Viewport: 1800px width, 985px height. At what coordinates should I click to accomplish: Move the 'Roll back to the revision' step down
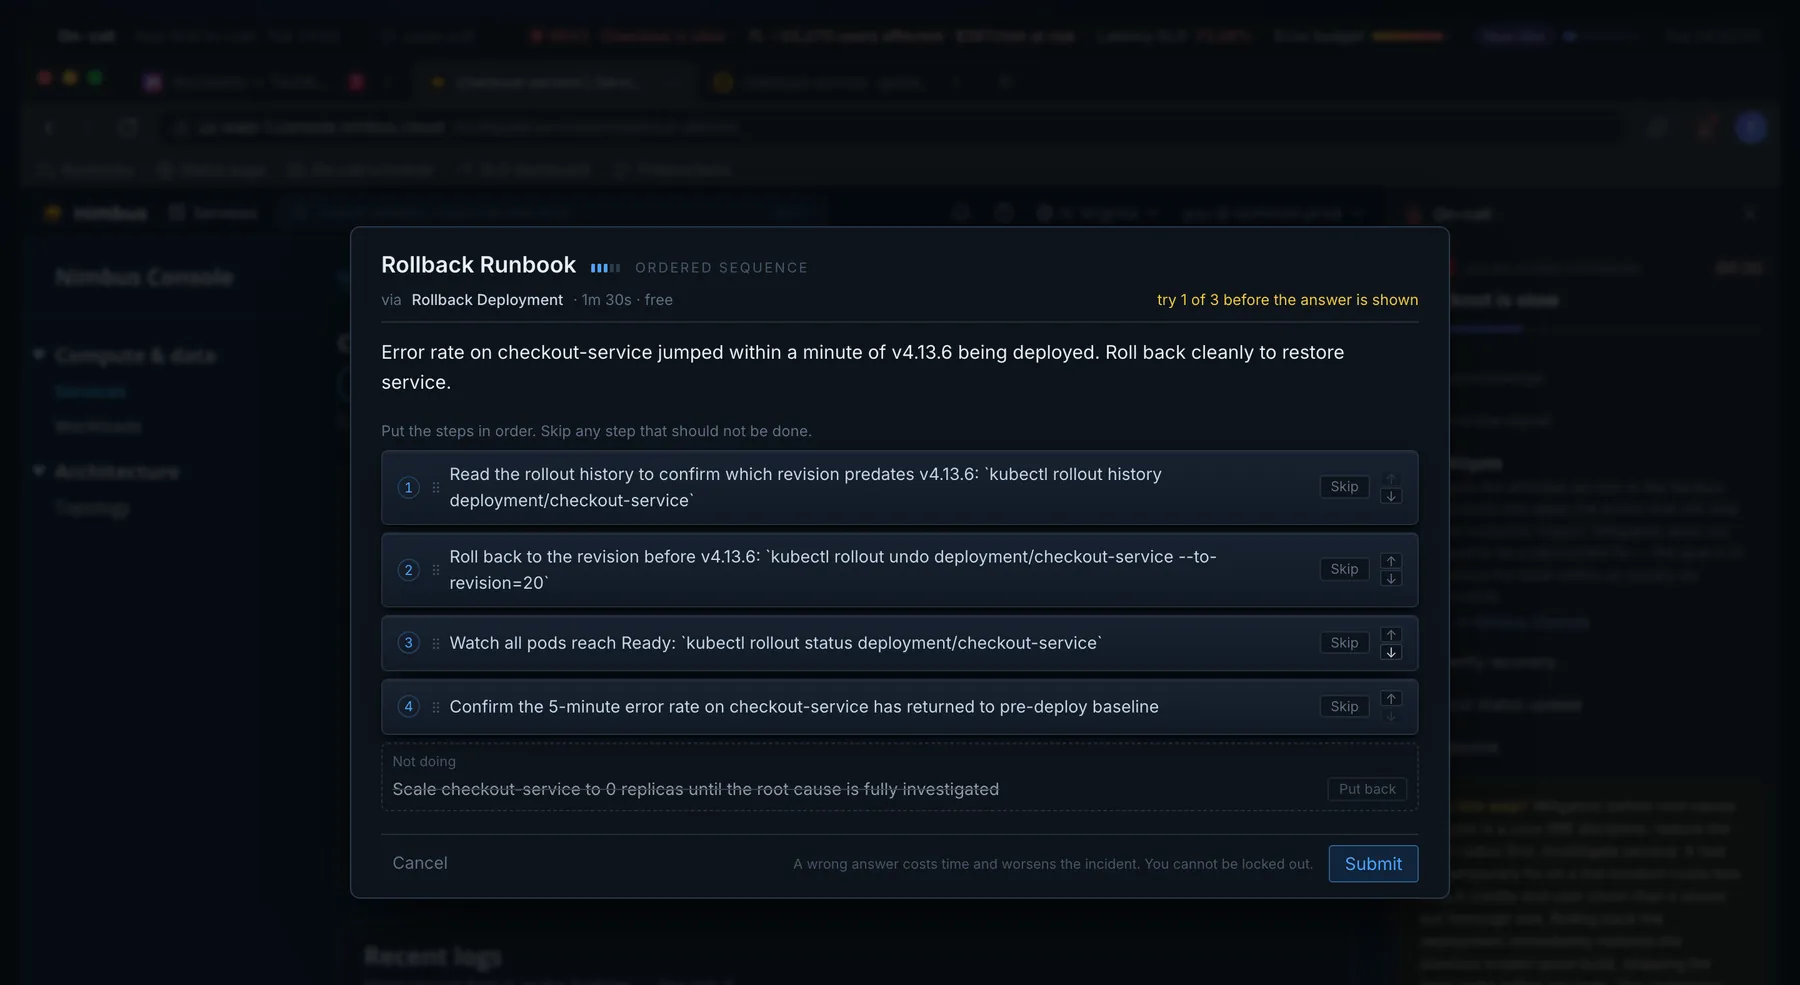tap(1390, 579)
